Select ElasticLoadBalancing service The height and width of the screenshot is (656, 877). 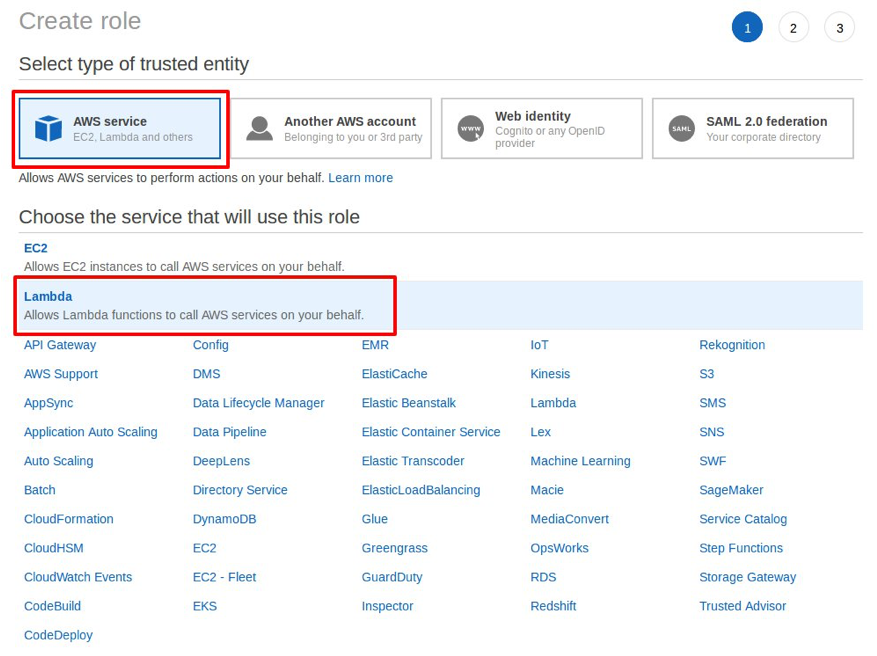(421, 490)
